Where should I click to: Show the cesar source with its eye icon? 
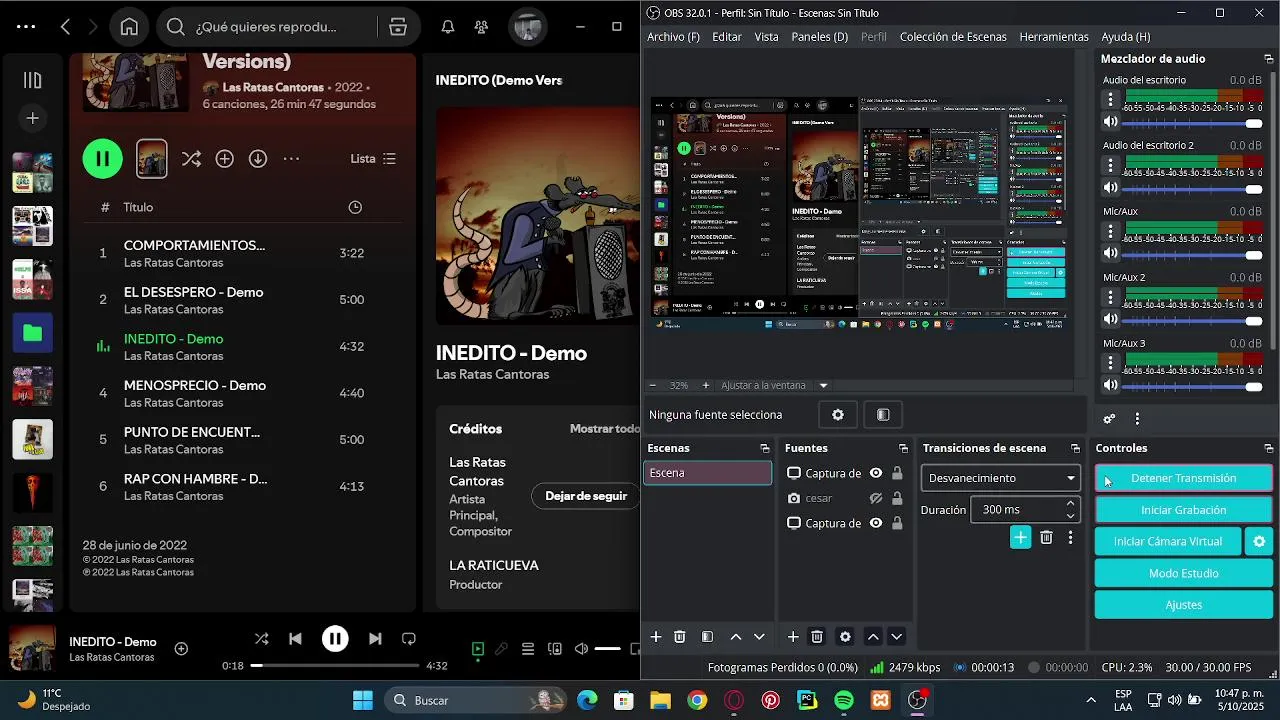pos(876,498)
